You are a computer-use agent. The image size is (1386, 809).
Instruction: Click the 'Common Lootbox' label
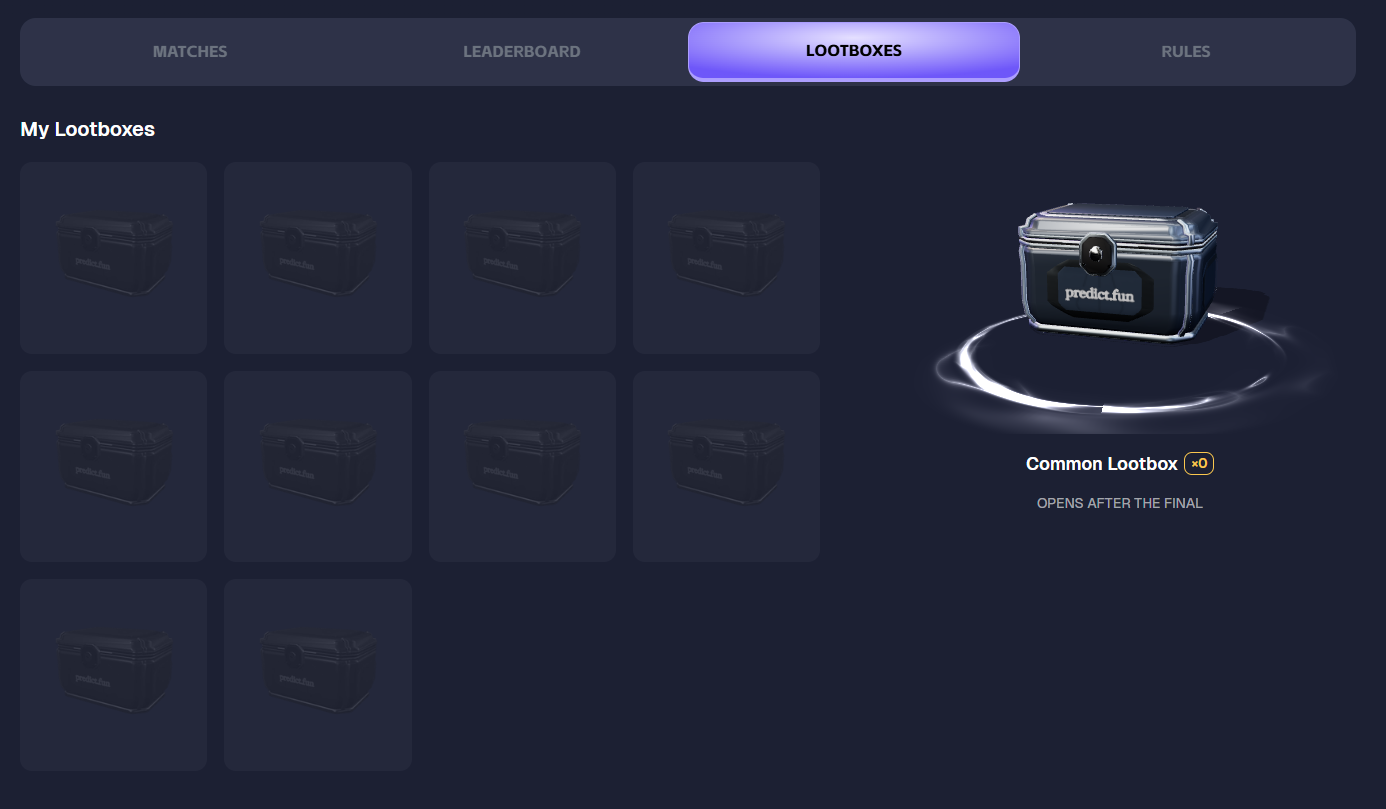(x=1102, y=464)
